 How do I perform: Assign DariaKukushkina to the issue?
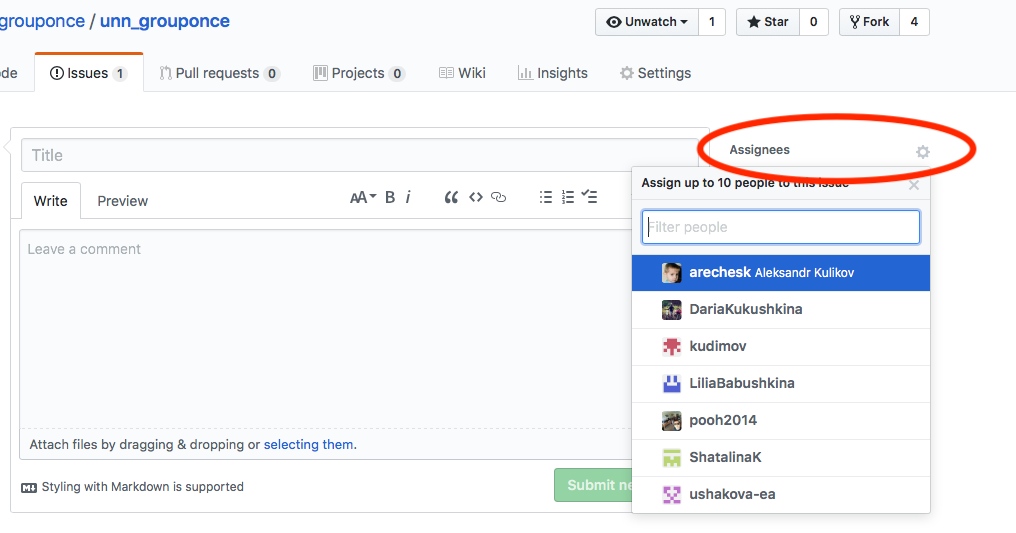click(x=781, y=310)
